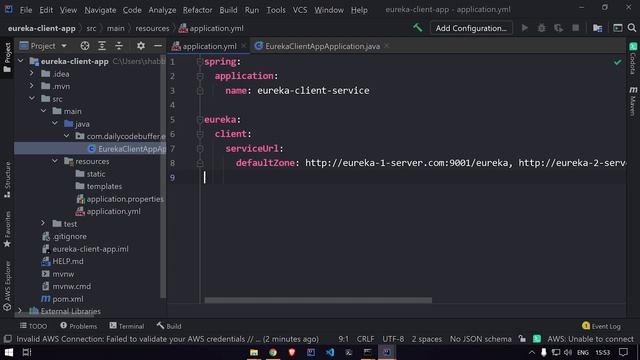This screenshot has width=640, height=360.
Task: Click Expand All icon in Project panel
Action: coord(102,46)
